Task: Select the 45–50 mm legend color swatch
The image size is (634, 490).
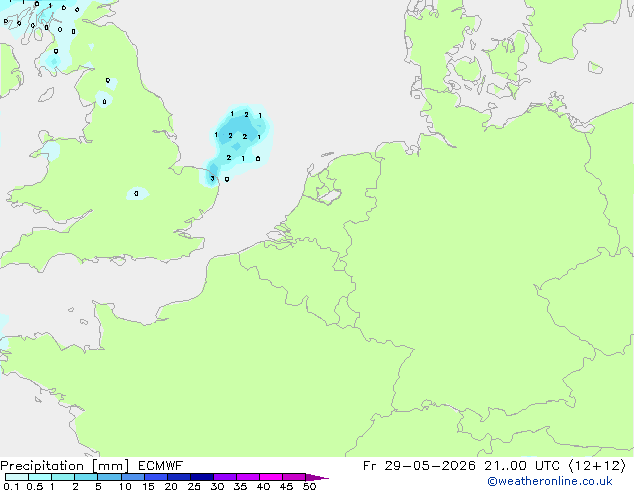Action: click(x=294, y=477)
